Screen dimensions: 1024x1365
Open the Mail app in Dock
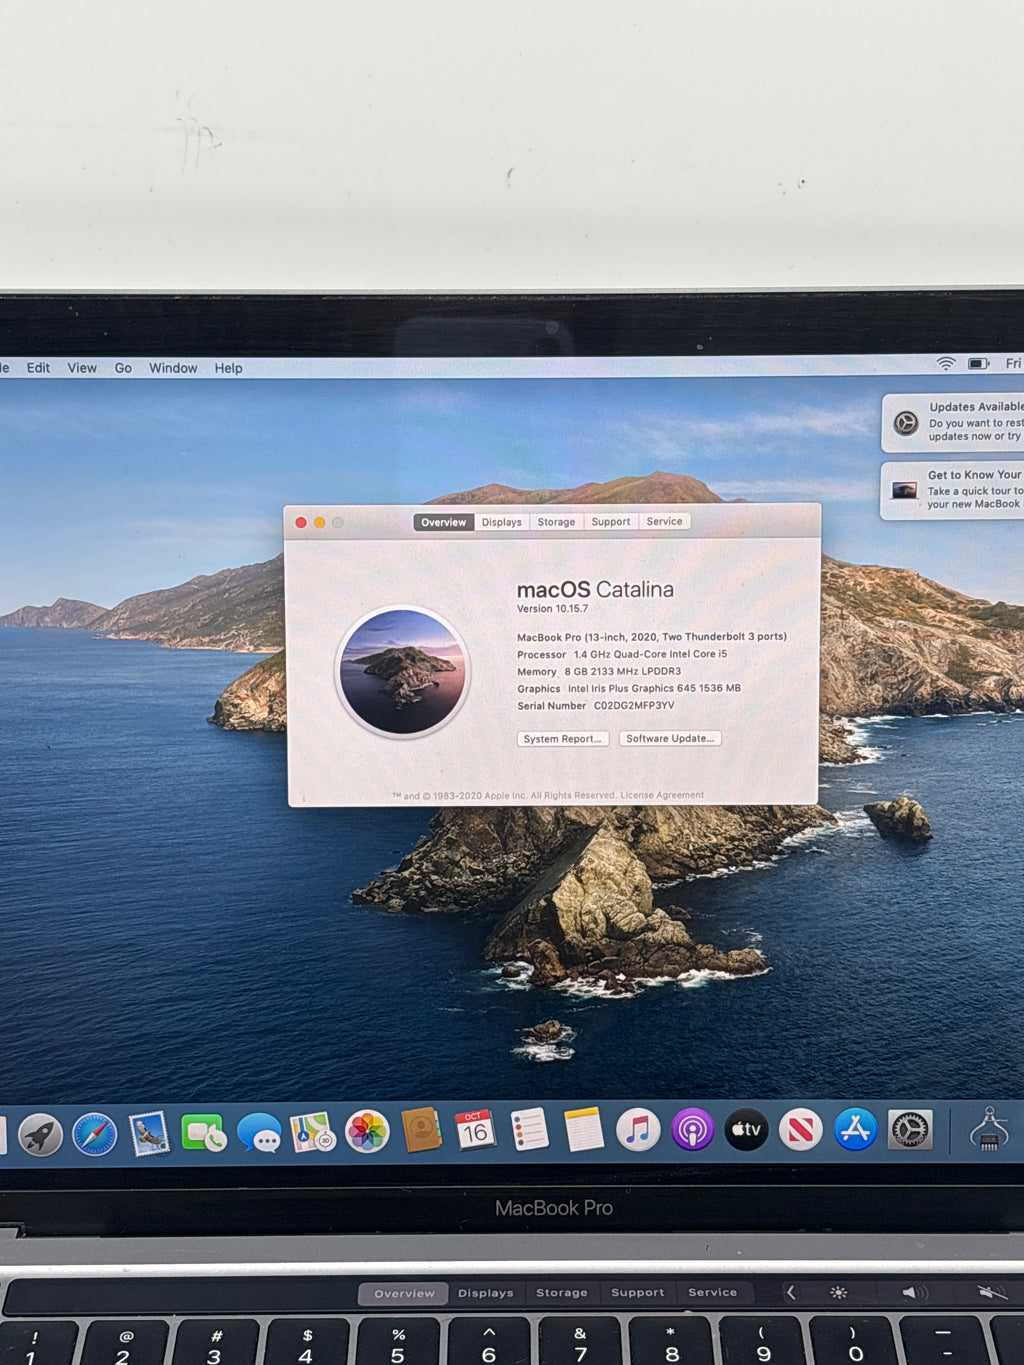pos(149,1135)
